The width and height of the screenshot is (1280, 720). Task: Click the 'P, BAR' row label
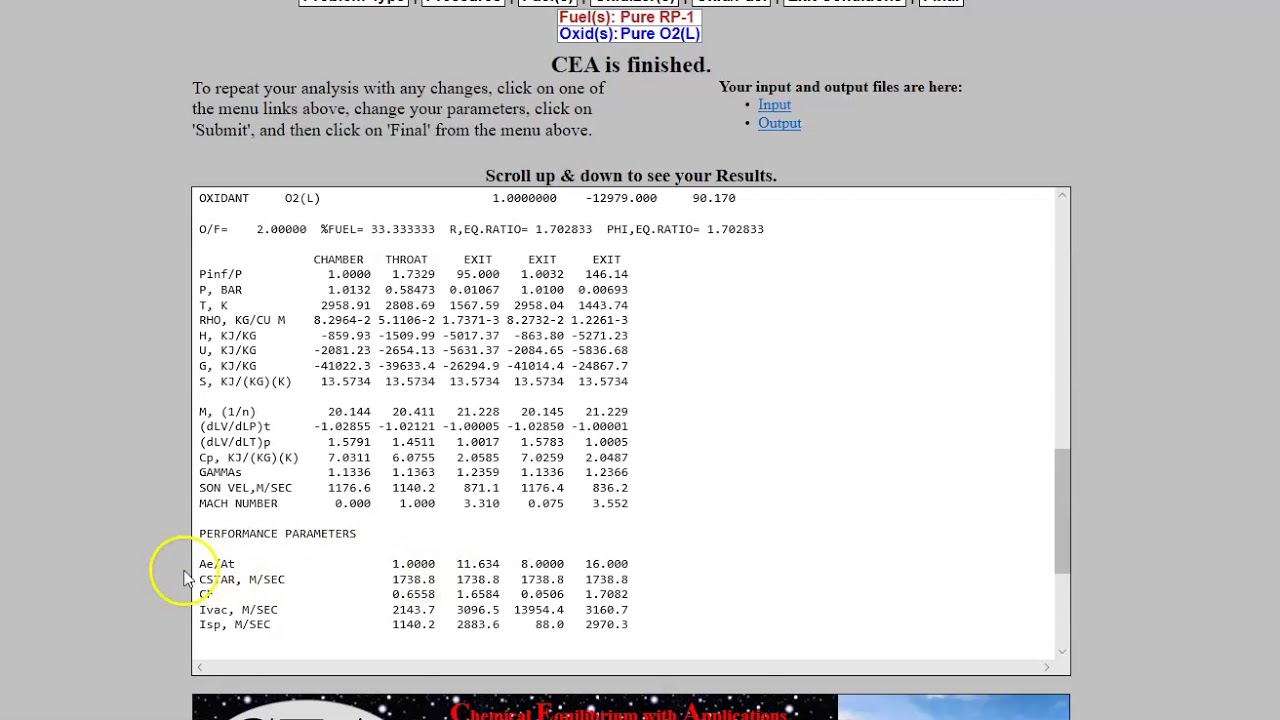pyautogui.click(x=220, y=290)
